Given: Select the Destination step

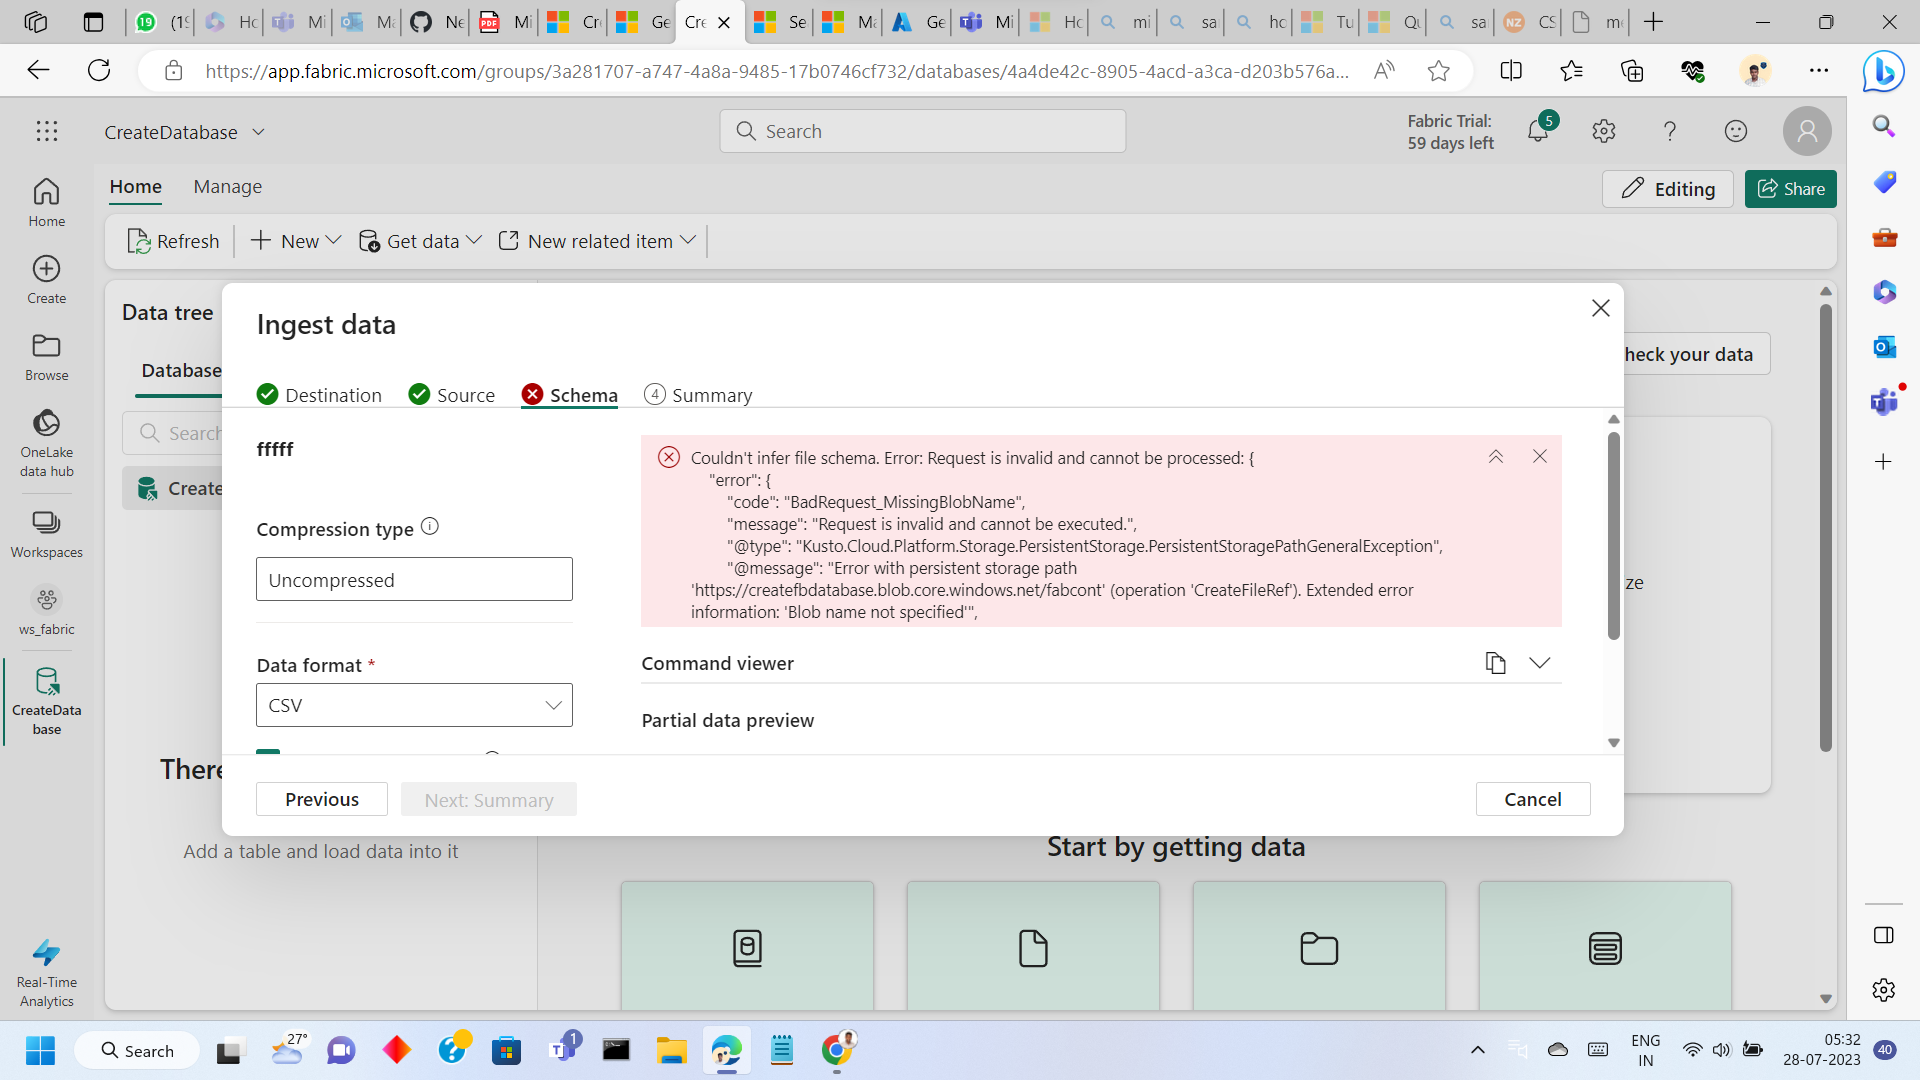Looking at the screenshot, I should (333, 394).
